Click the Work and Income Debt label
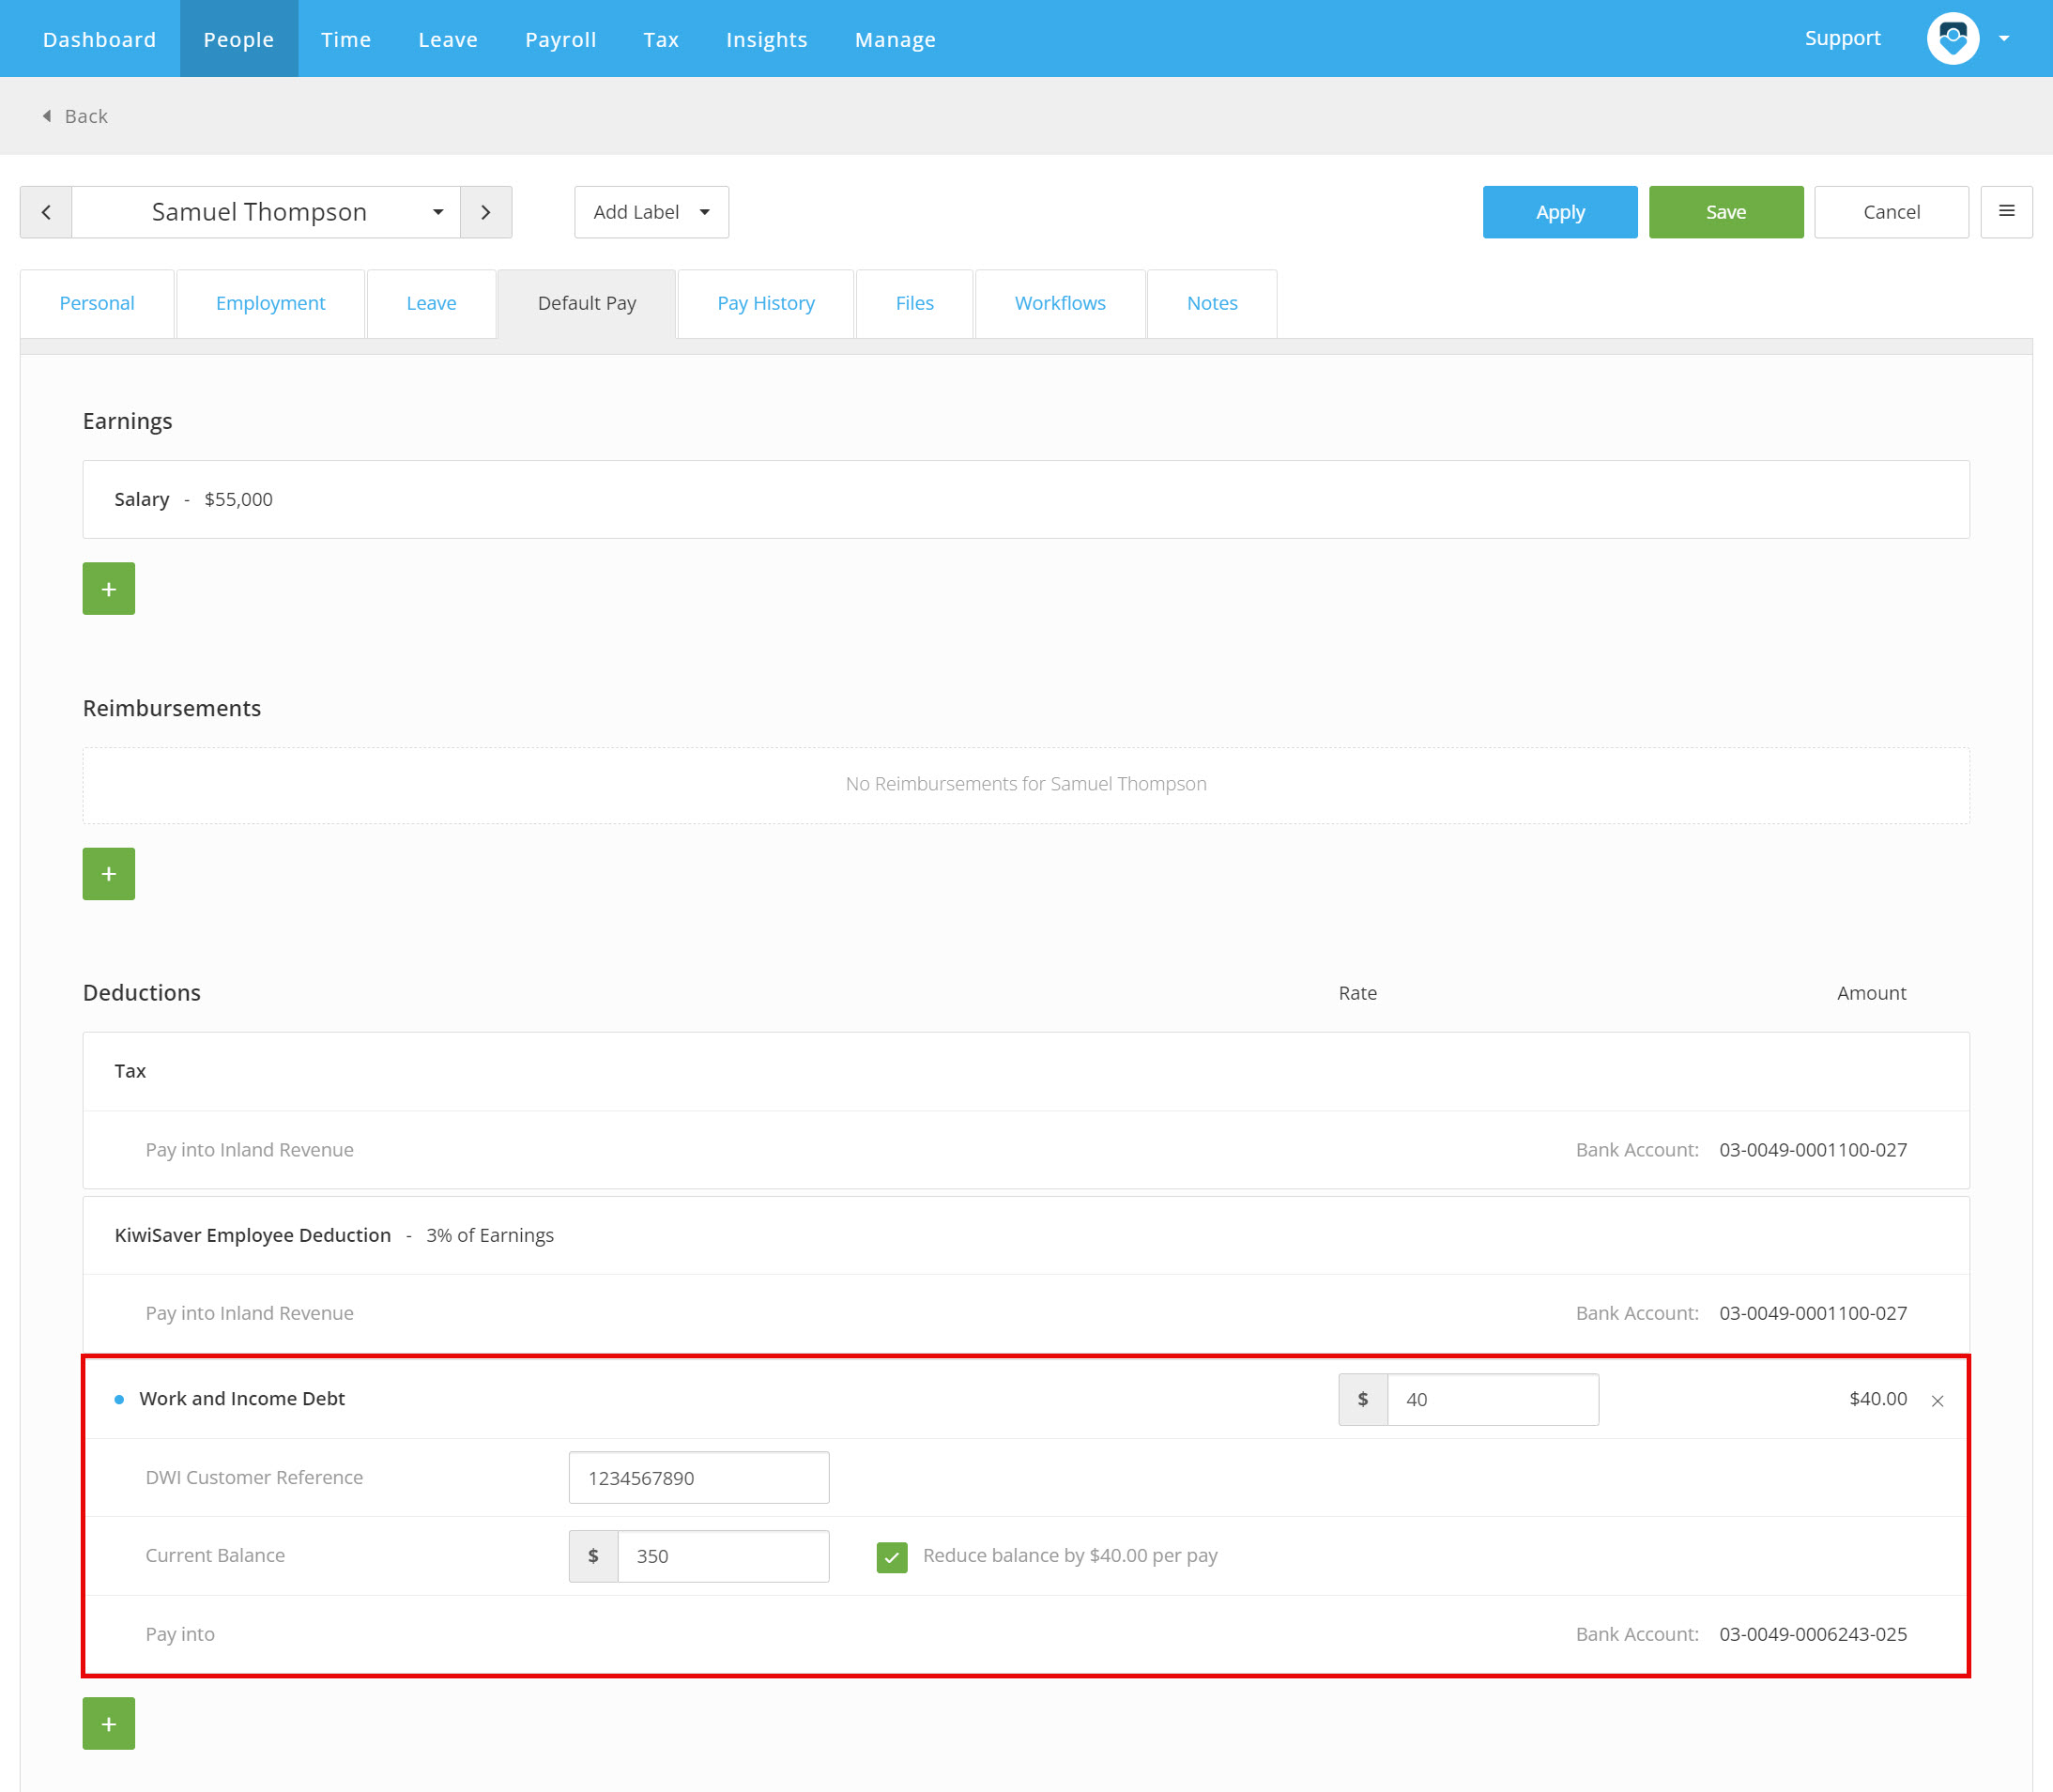Viewport: 2053px width, 1792px height. (242, 1399)
